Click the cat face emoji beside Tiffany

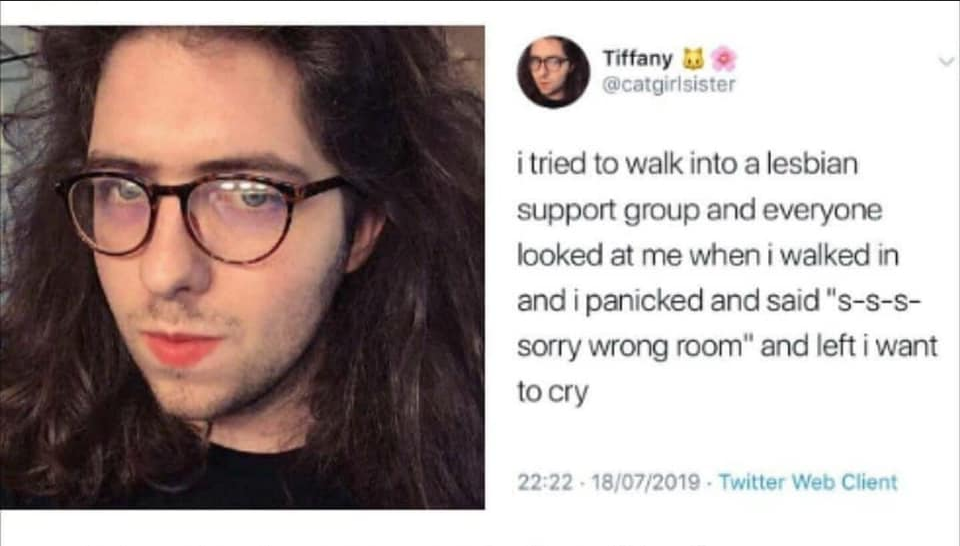click(x=692, y=59)
